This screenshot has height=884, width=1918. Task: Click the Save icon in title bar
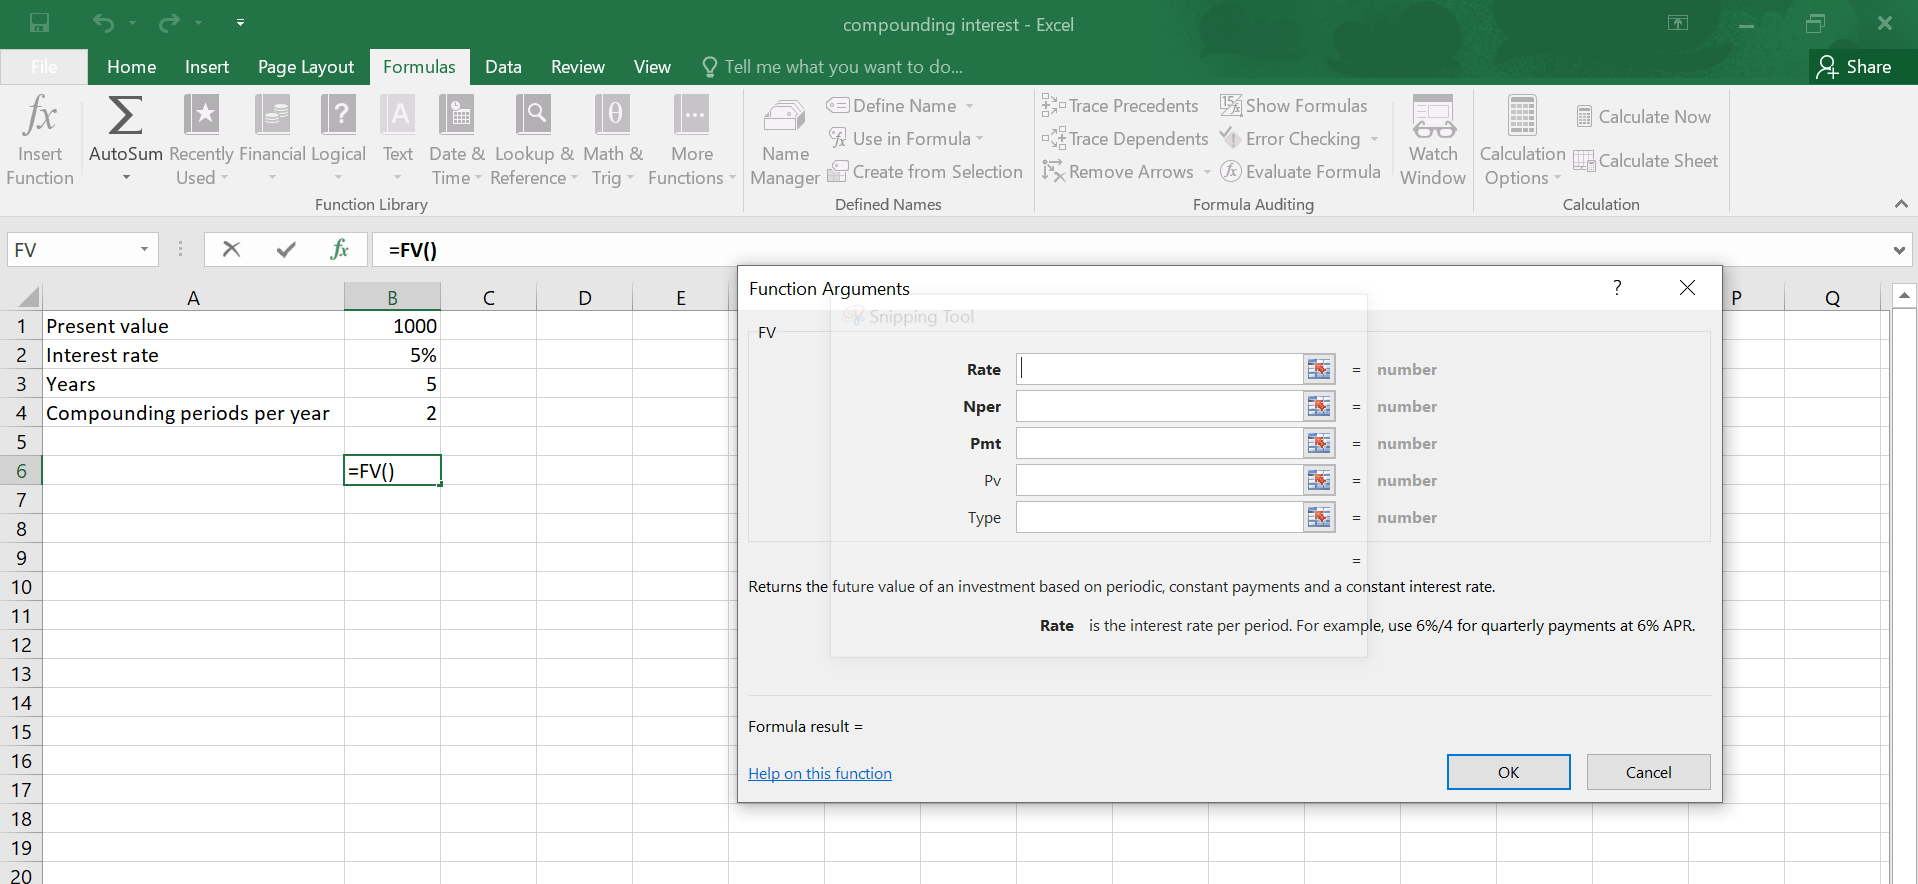tap(40, 22)
